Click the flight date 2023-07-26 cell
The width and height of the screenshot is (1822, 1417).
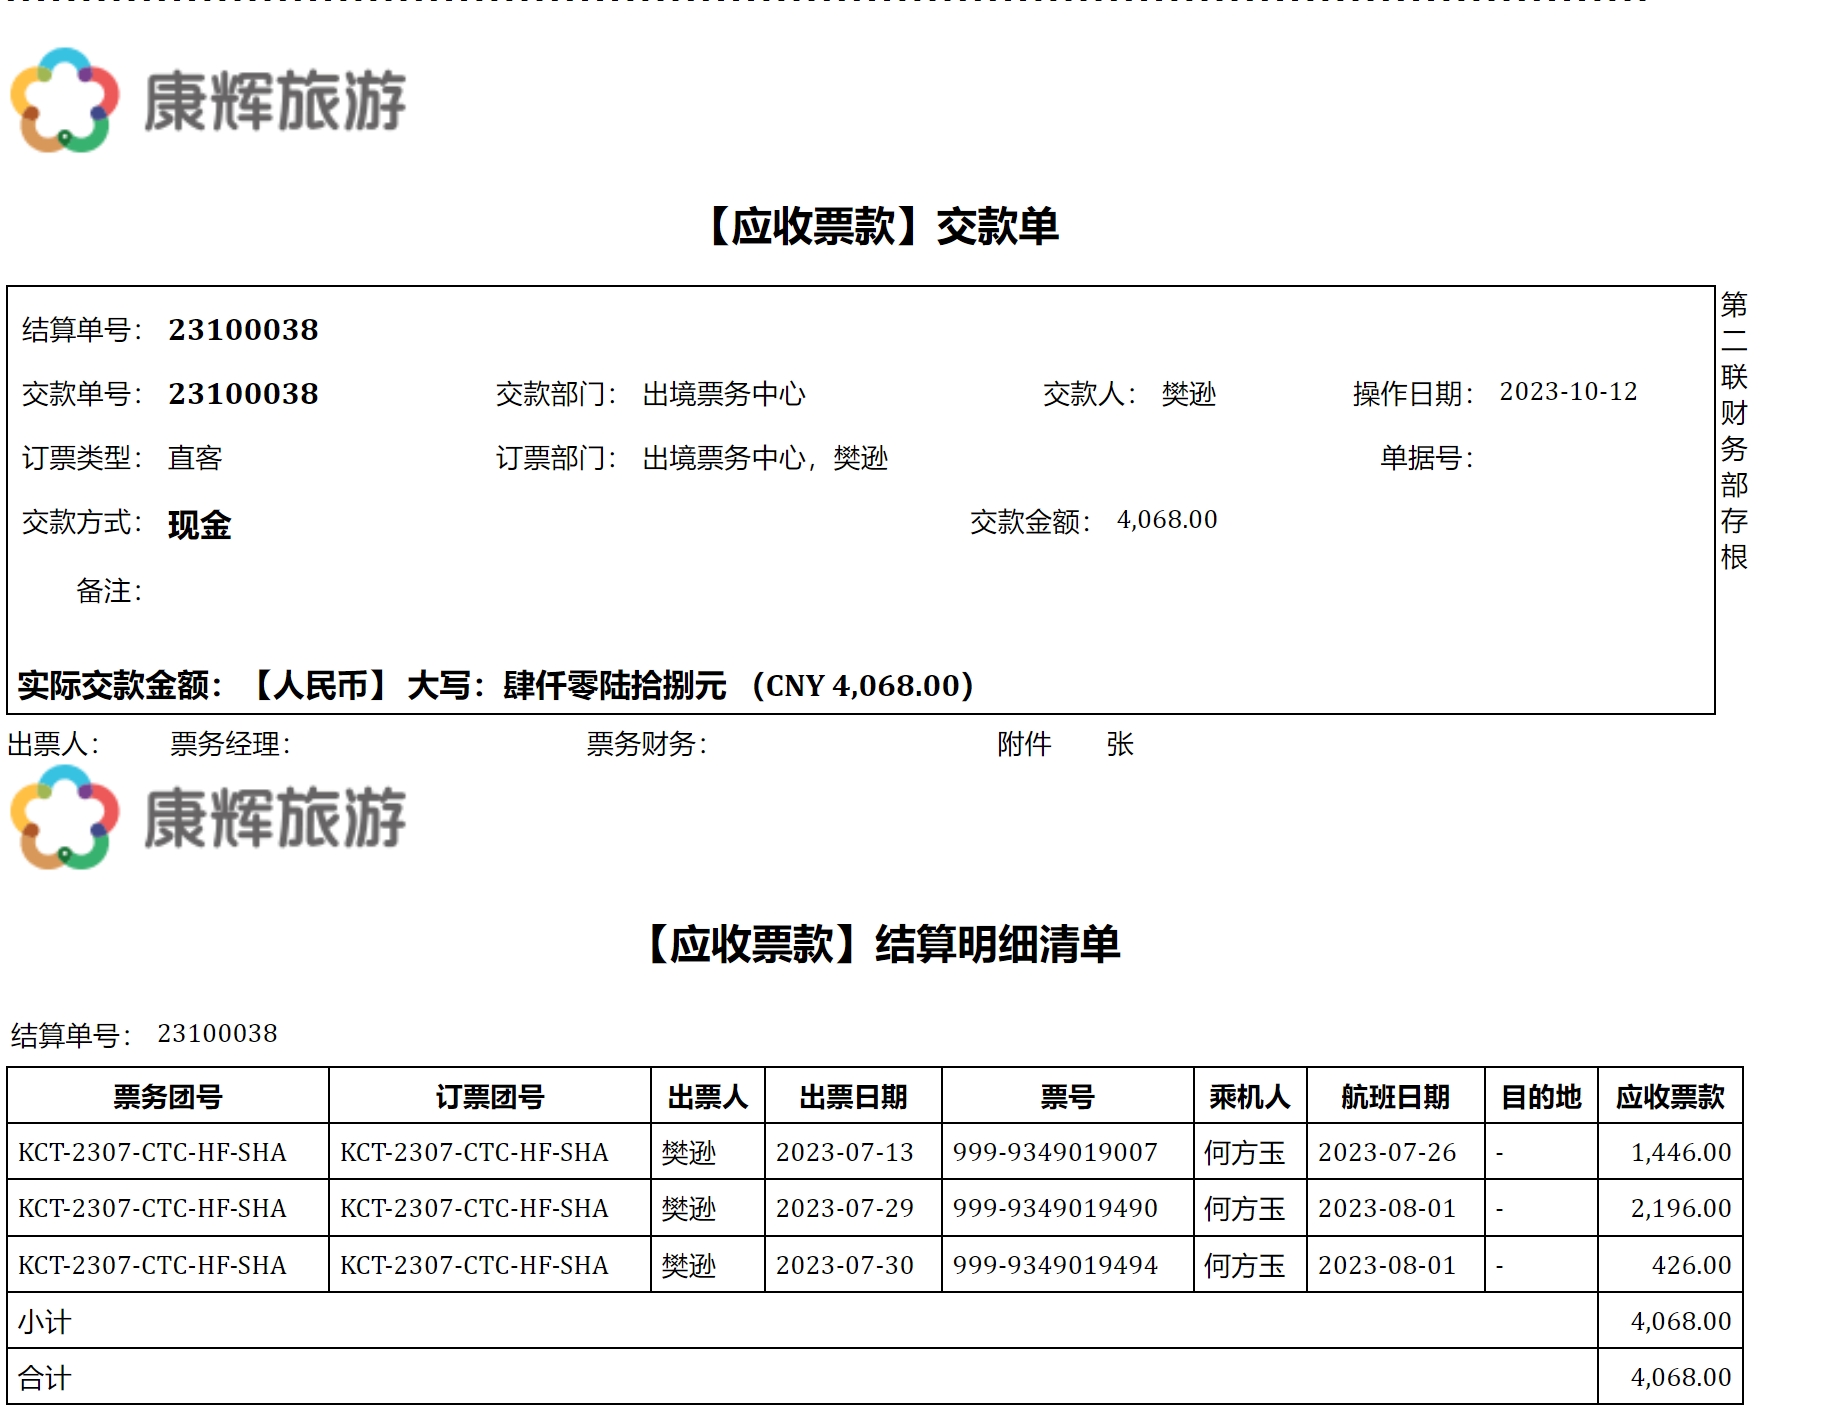pyautogui.click(x=1386, y=1152)
